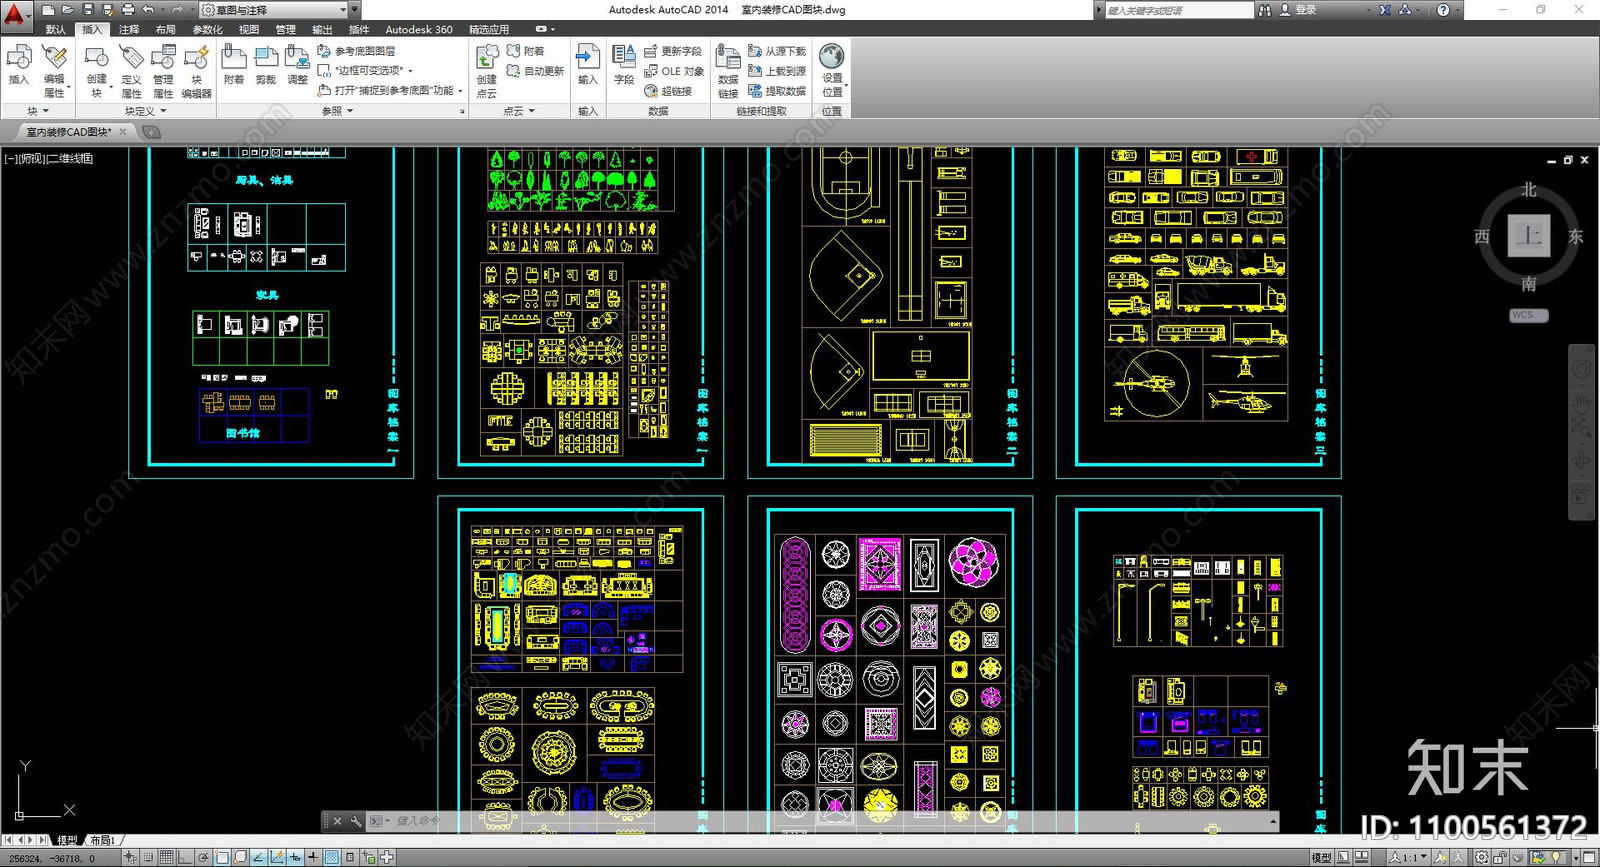Click the 登录 sign-in button

[x=1298, y=10]
